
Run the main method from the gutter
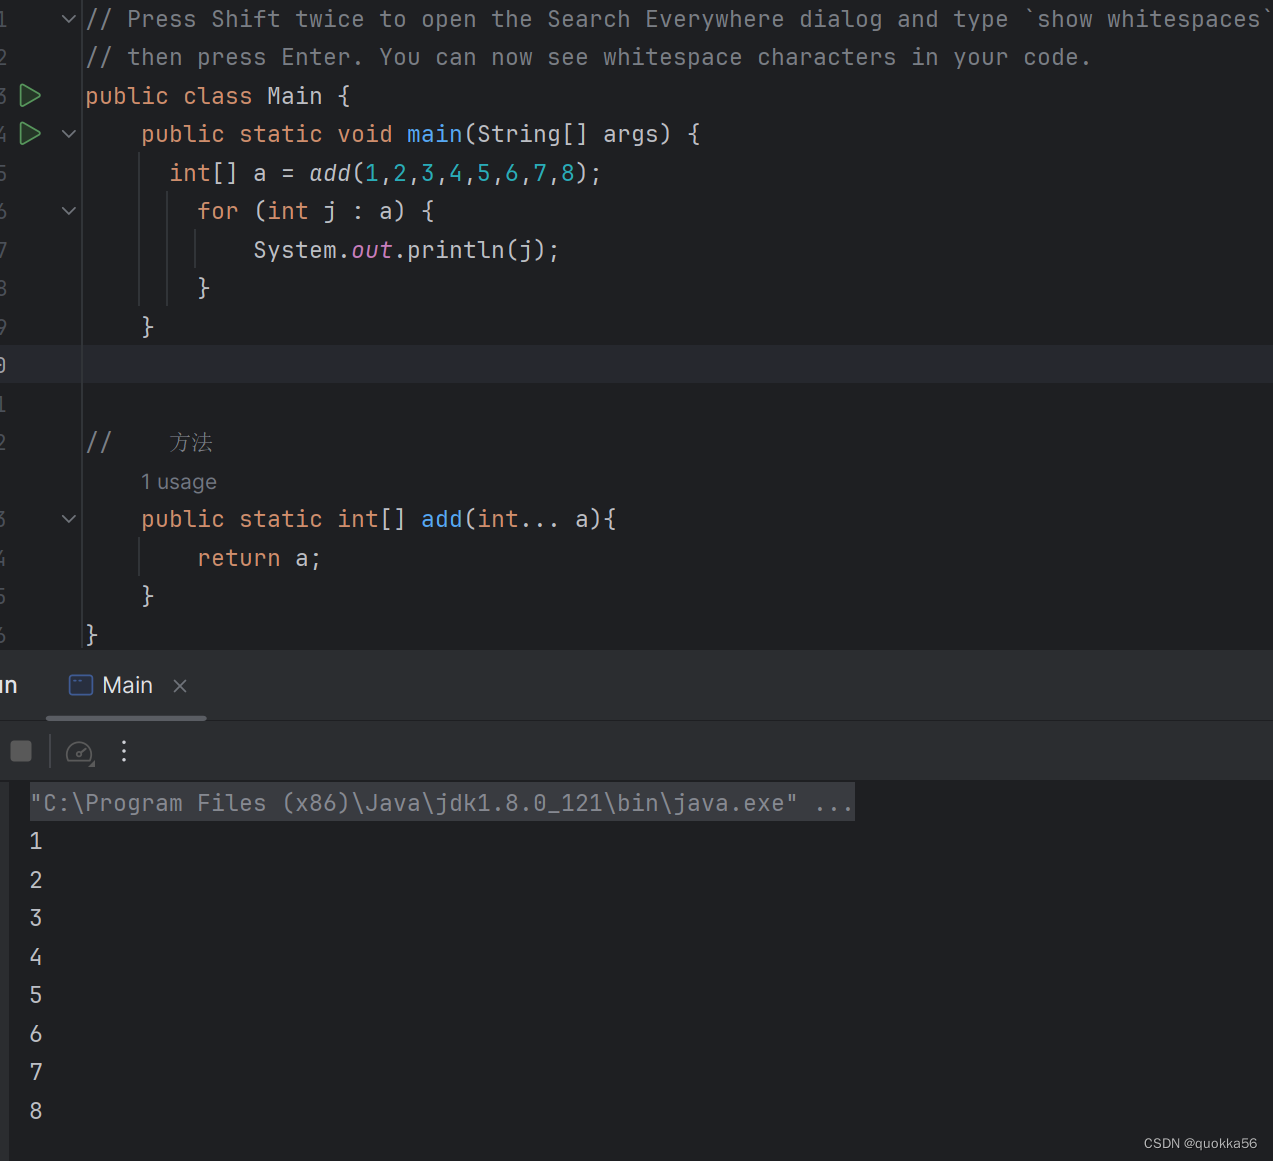coord(31,134)
